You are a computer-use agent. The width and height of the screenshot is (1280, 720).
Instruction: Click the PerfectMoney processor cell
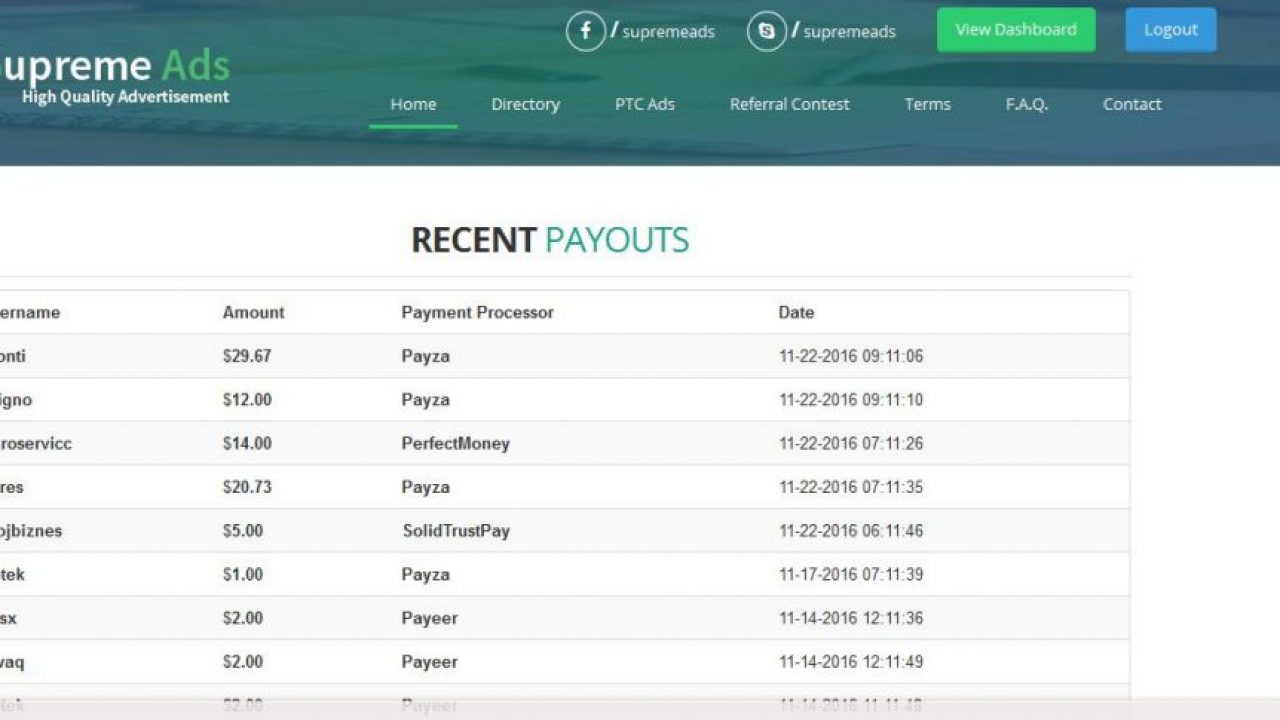point(455,443)
